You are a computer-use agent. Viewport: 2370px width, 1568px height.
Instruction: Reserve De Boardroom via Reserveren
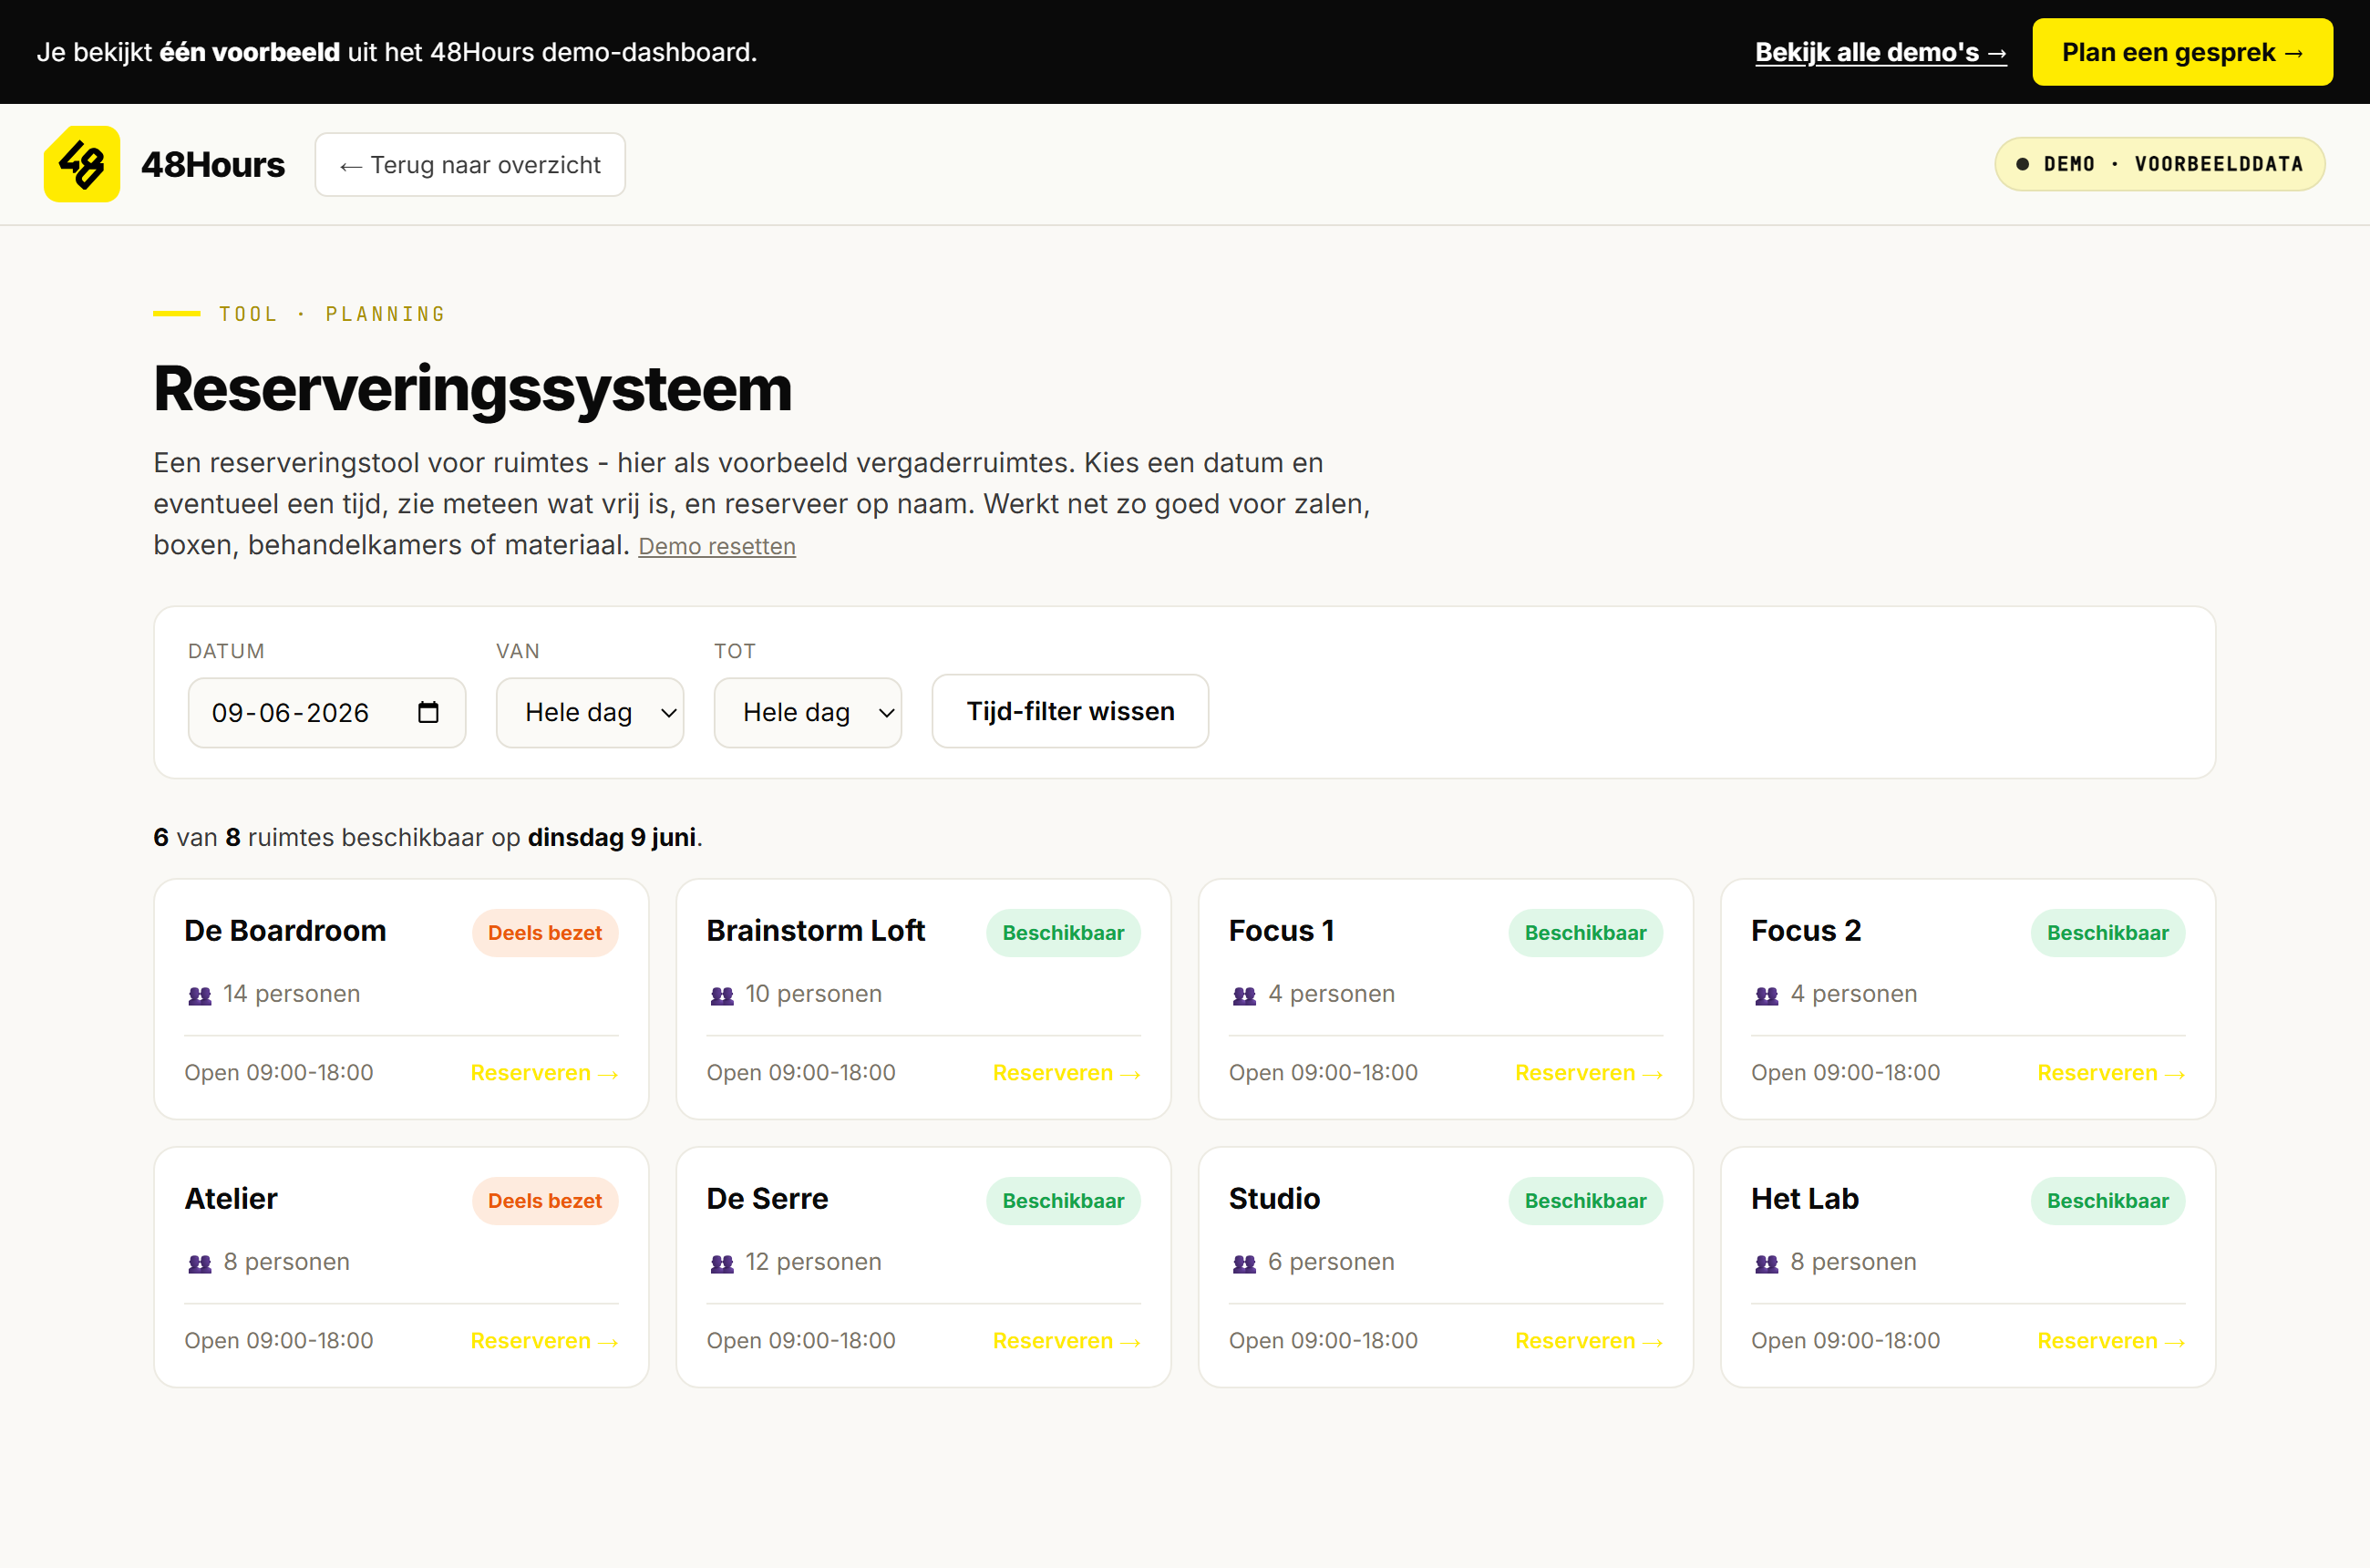coord(544,1072)
